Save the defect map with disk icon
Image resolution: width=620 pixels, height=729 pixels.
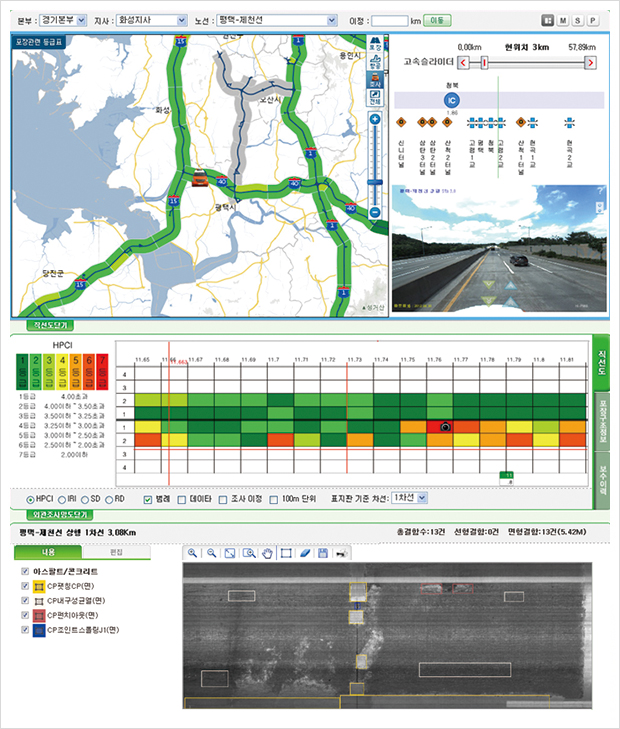(323, 553)
